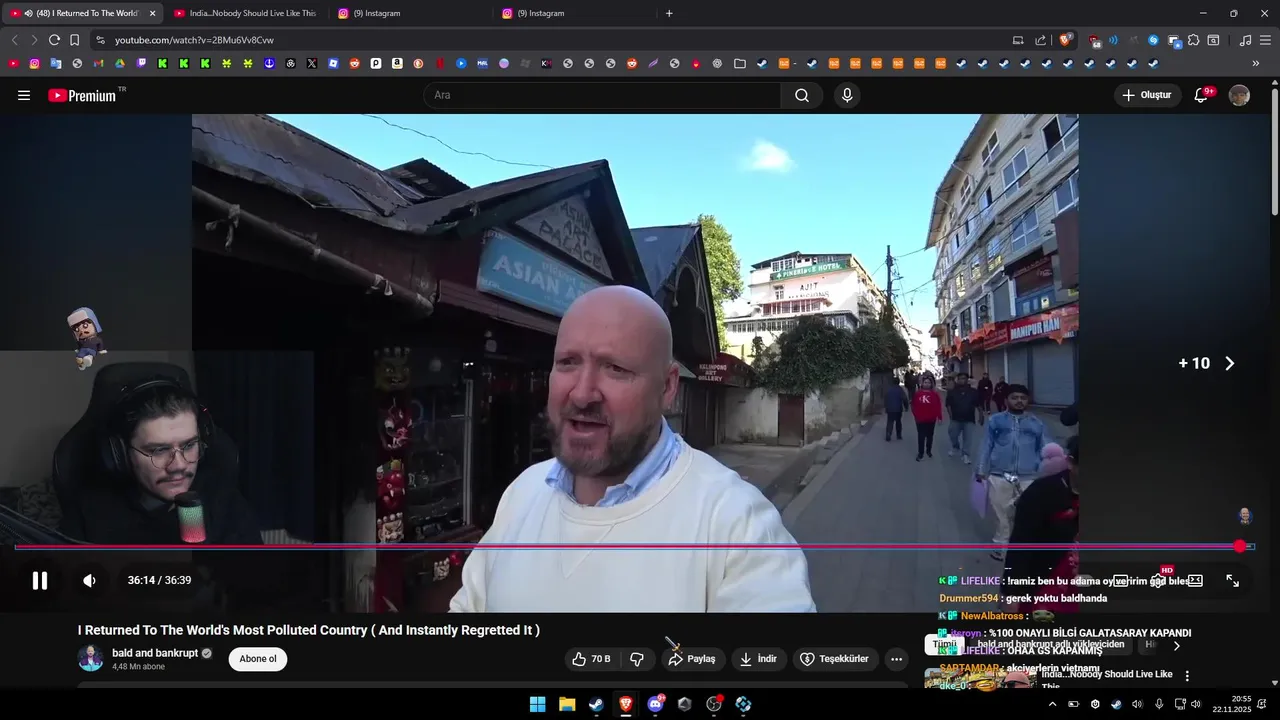The width and height of the screenshot is (1280, 720).
Task: Open site information icon in address bar
Action: point(100,40)
